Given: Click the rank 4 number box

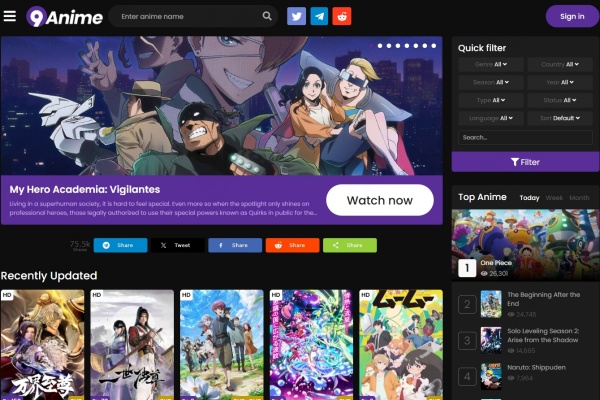Looking at the screenshot, I should tap(467, 377).
